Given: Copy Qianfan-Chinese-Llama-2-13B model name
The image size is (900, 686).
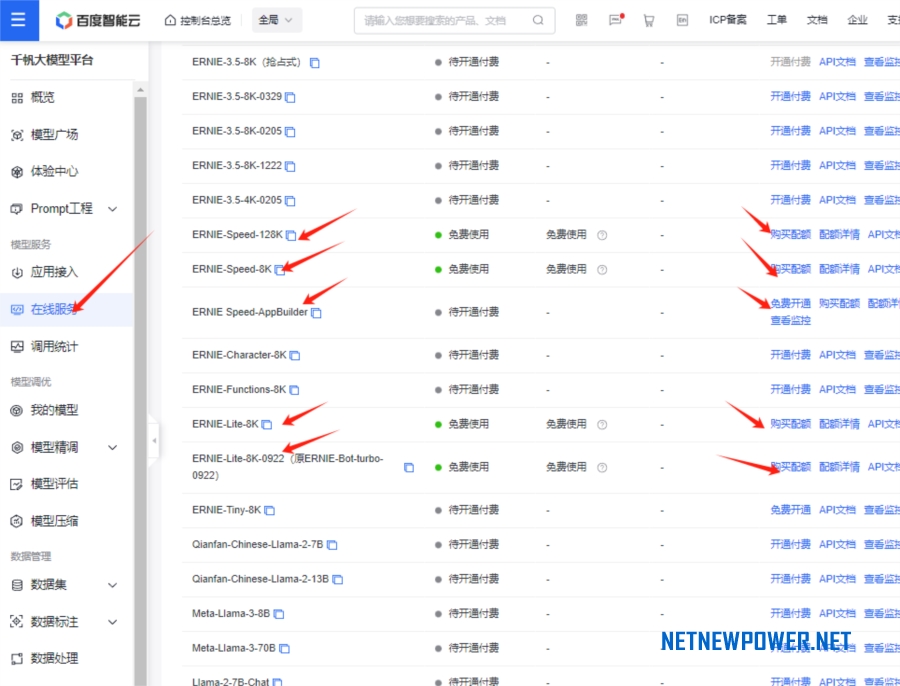Looking at the screenshot, I should coord(338,579).
